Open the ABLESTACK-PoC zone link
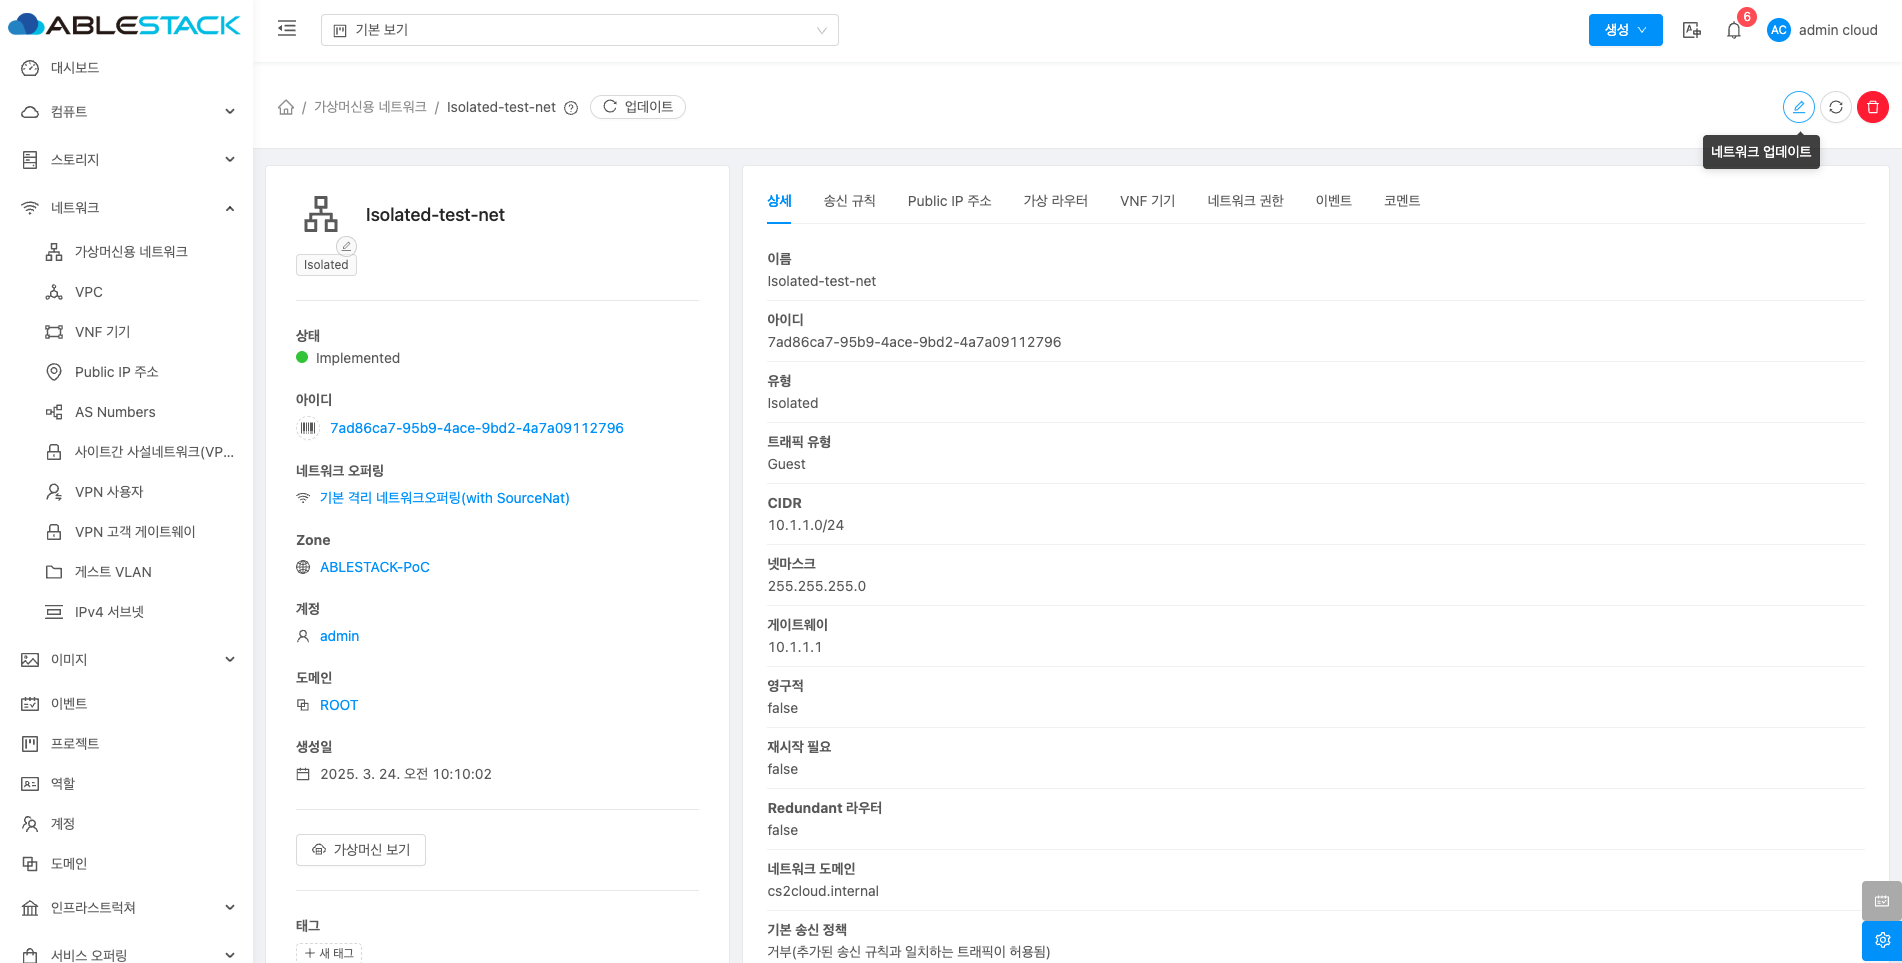1902x963 pixels. coord(374,567)
